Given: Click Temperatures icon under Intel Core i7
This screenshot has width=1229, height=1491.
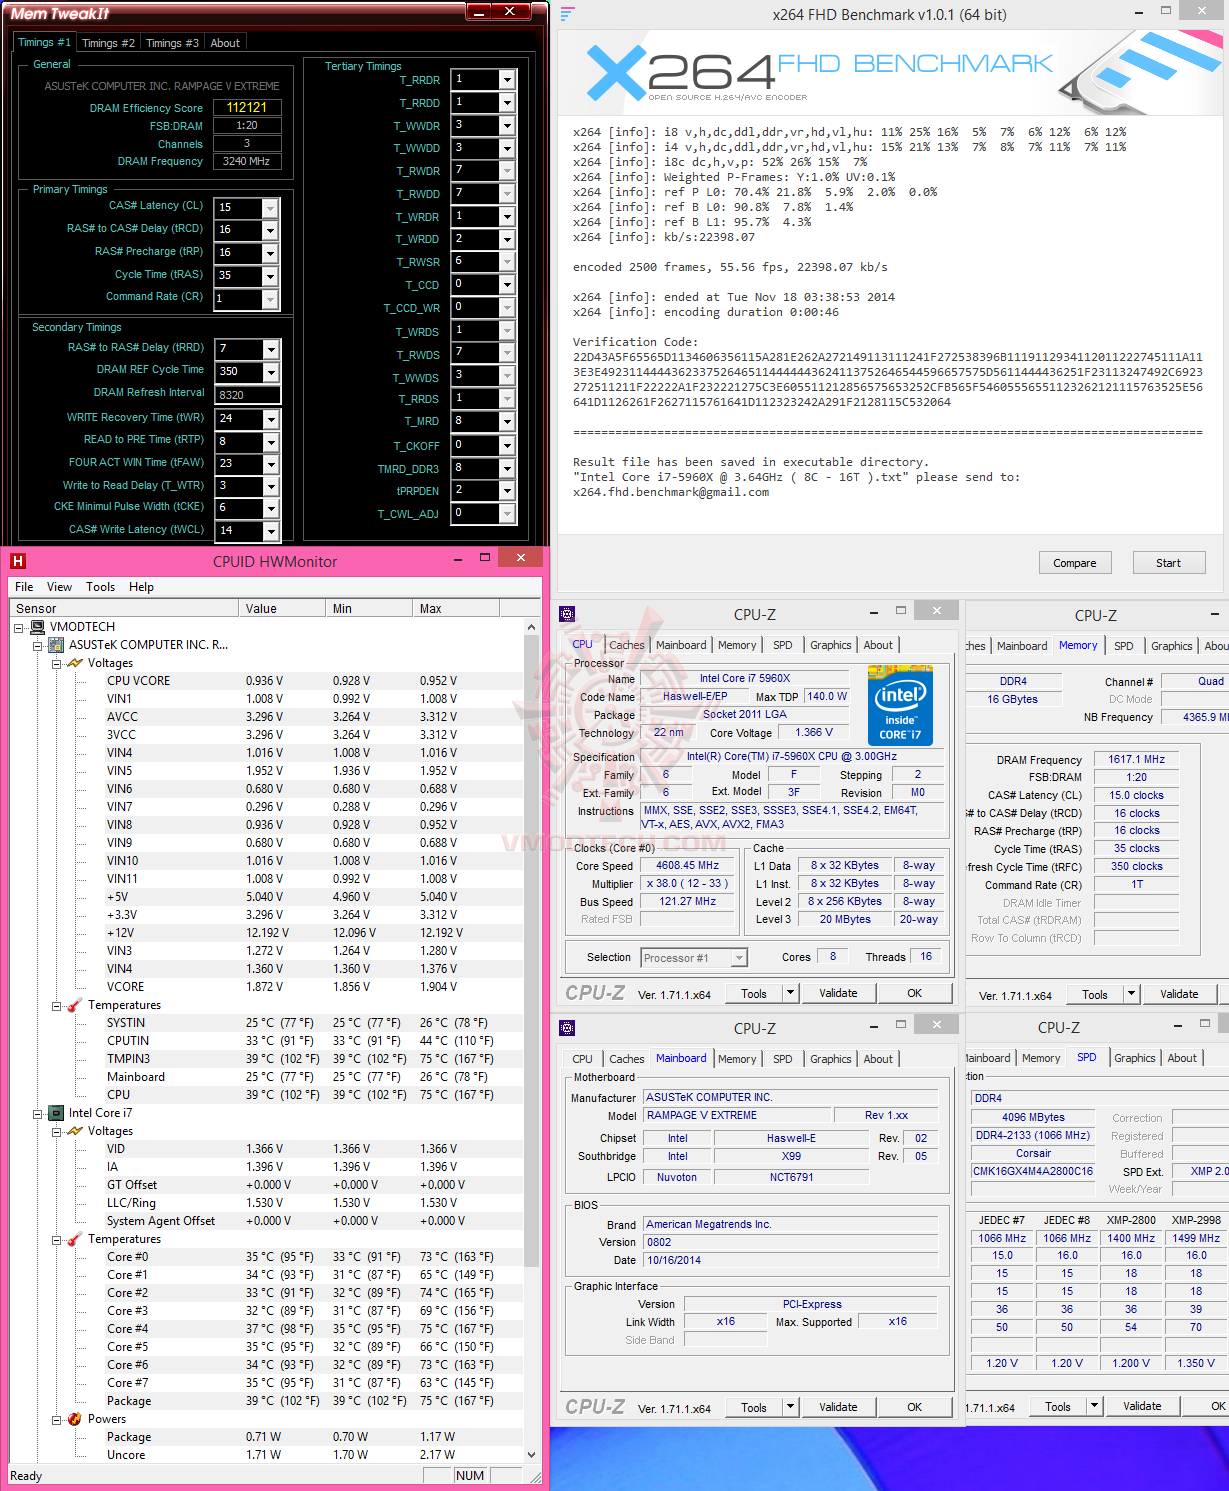Looking at the screenshot, I should point(75,1239).
